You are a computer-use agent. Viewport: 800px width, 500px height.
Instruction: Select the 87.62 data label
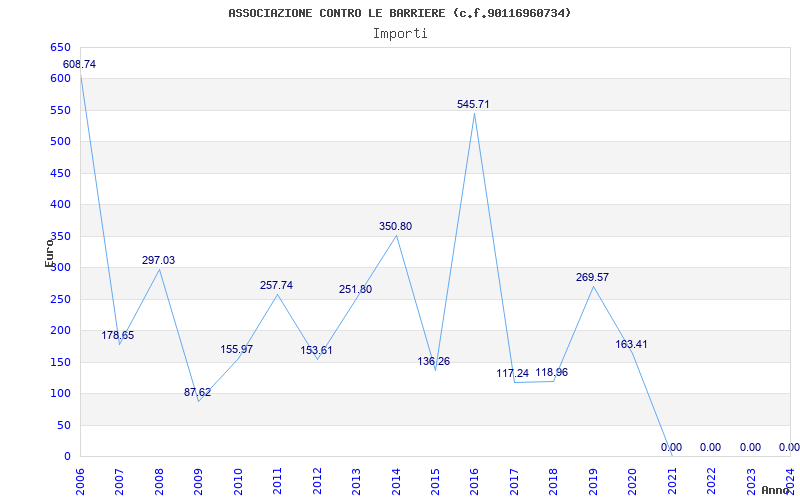click(197, 392)
